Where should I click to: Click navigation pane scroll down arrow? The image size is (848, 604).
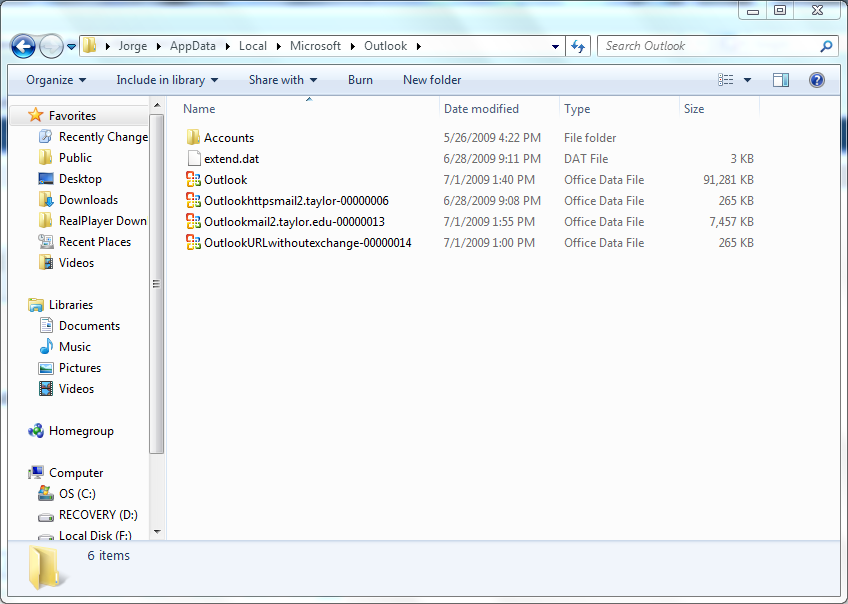coord(157,532)
